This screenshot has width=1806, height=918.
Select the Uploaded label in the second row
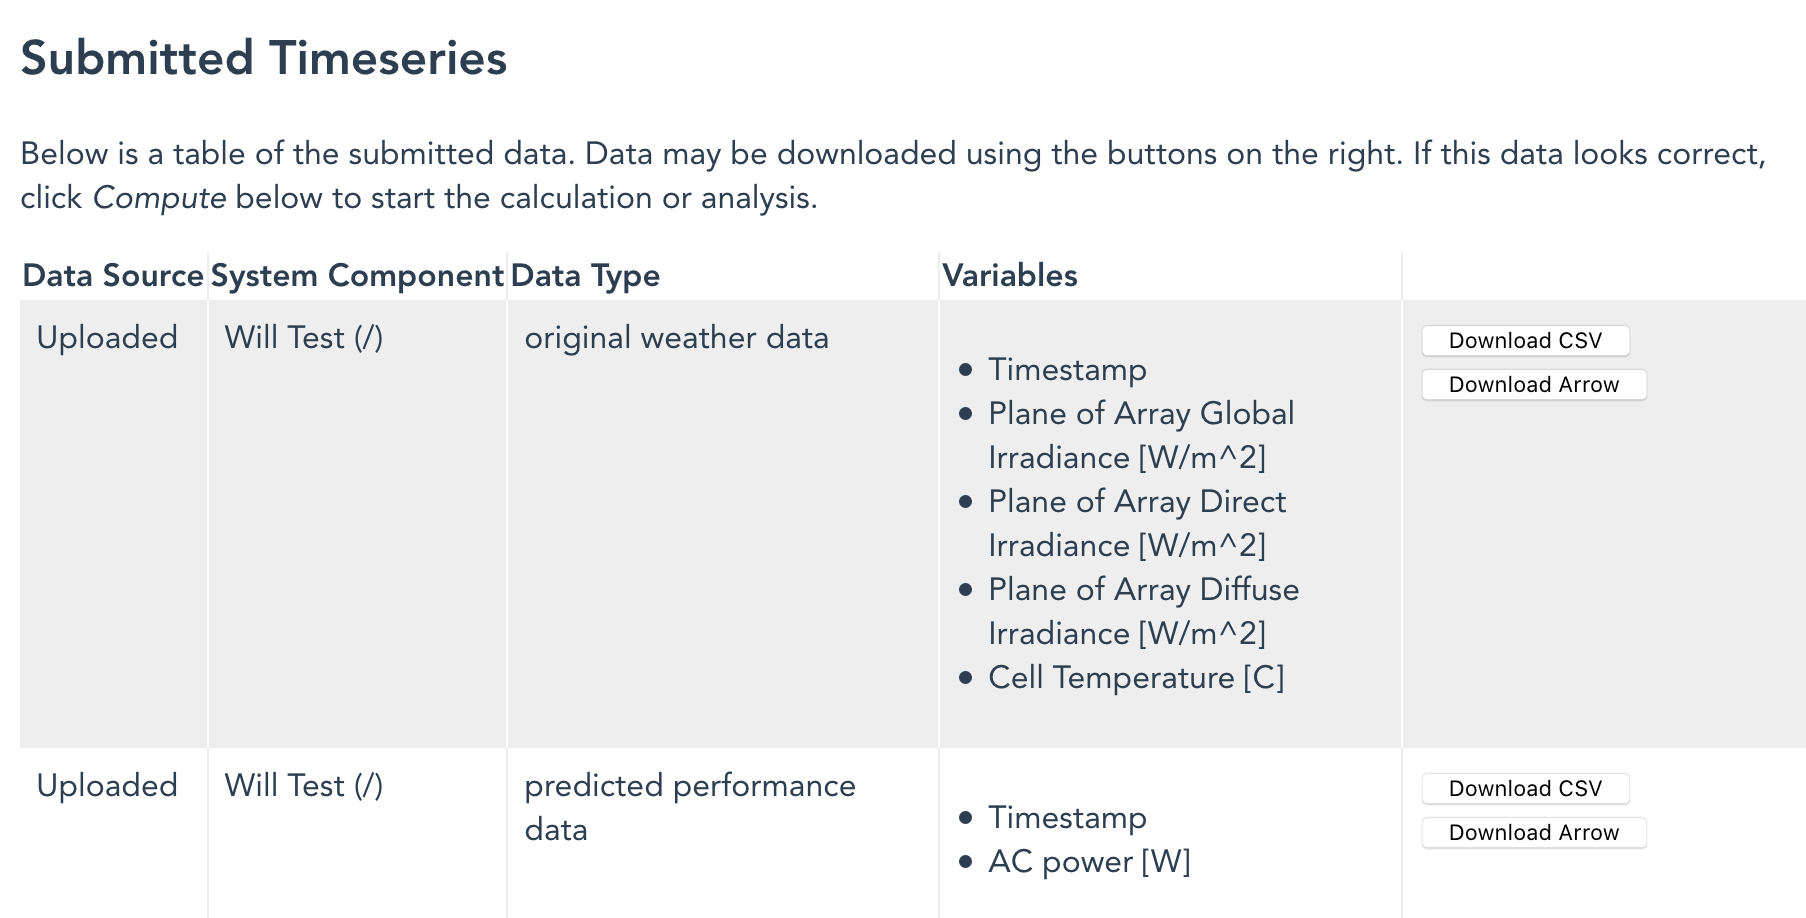coord(109,785)
